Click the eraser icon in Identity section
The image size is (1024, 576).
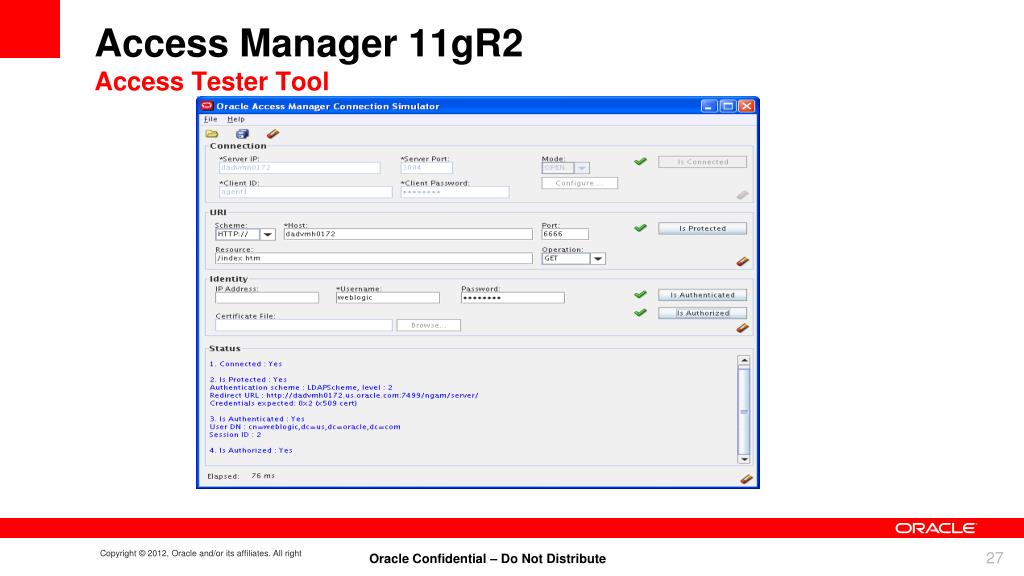point(743,328)
